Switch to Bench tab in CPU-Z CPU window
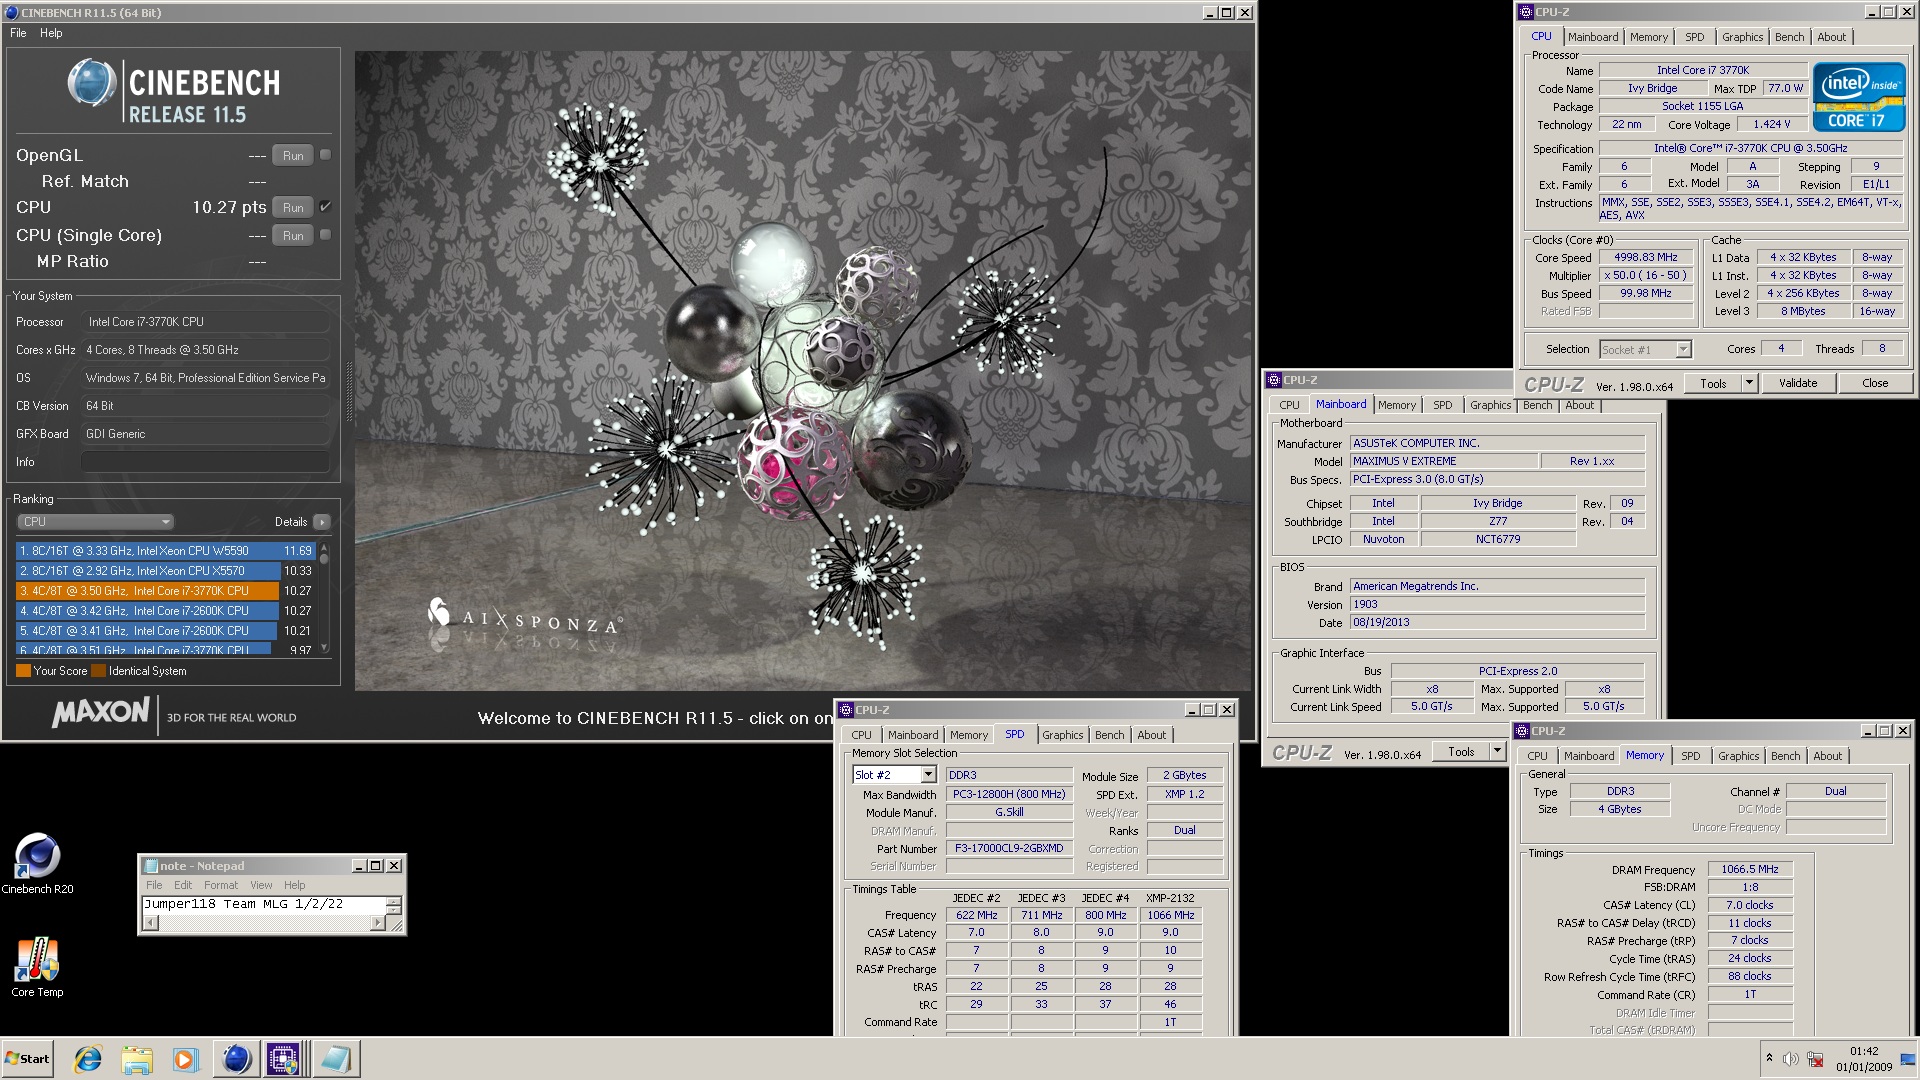 coord(1789,37)
